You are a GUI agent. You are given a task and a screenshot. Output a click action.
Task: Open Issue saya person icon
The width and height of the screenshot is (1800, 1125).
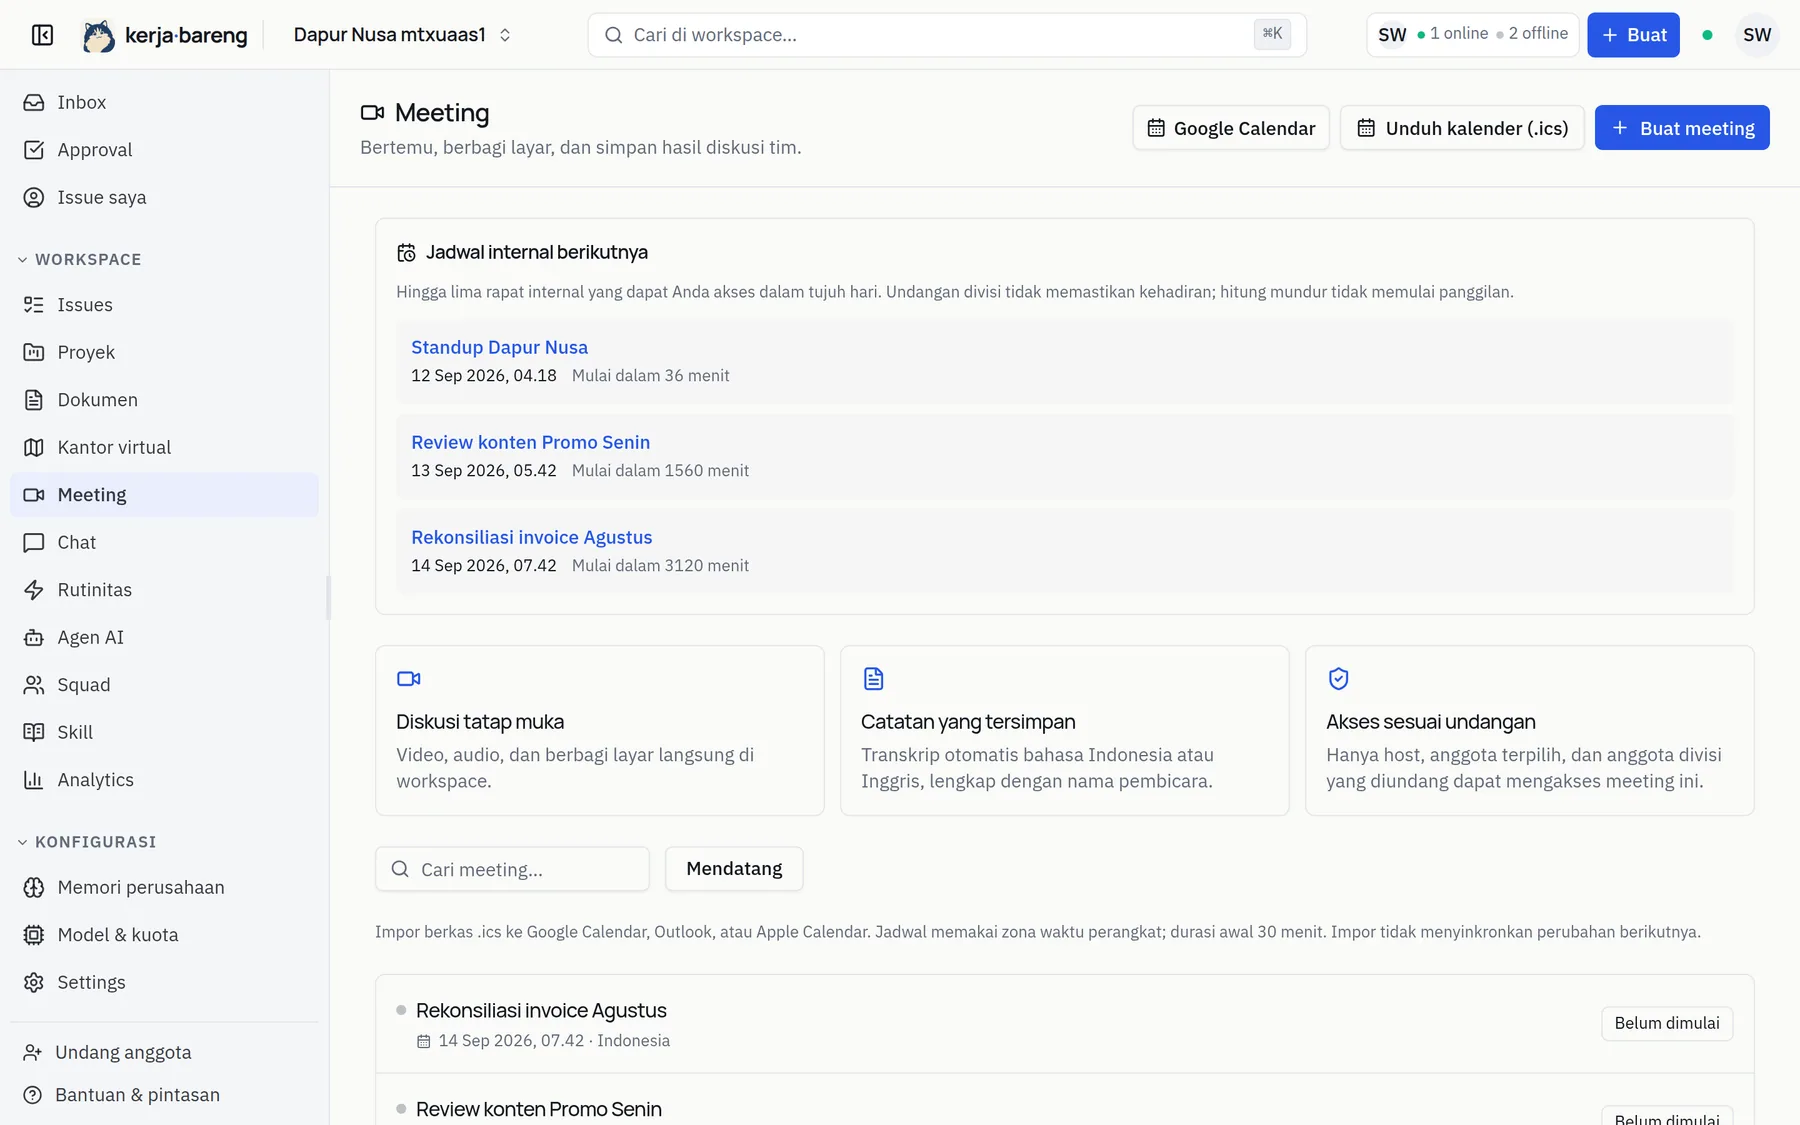click(x=34, y=197)
